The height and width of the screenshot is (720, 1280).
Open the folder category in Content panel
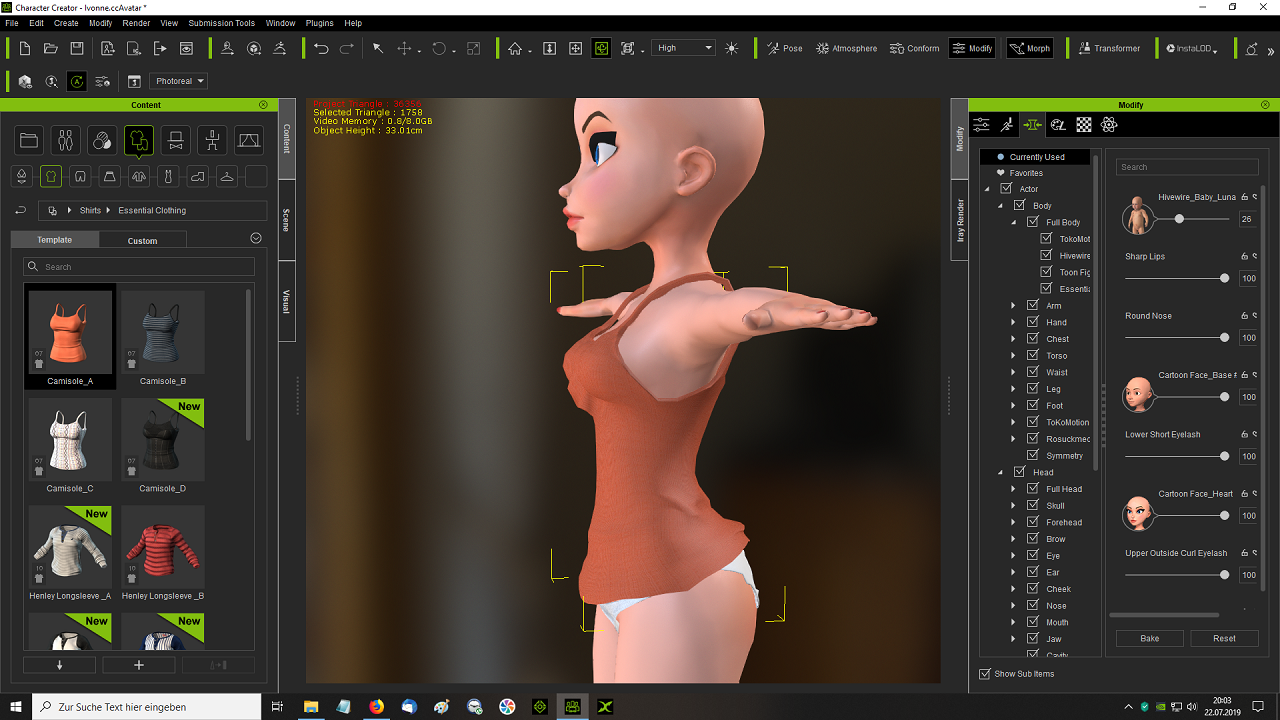(x=29, y=140)
